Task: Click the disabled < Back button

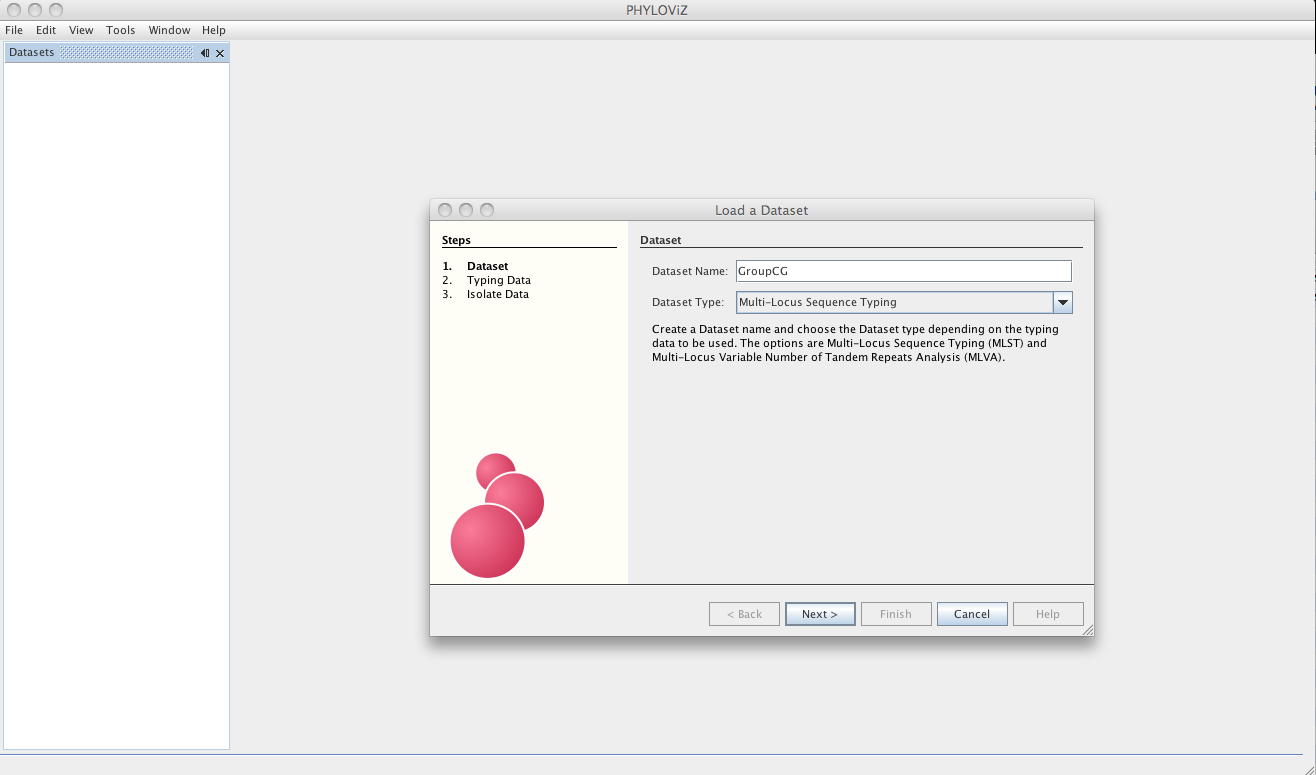Action: tap(744, 614)
